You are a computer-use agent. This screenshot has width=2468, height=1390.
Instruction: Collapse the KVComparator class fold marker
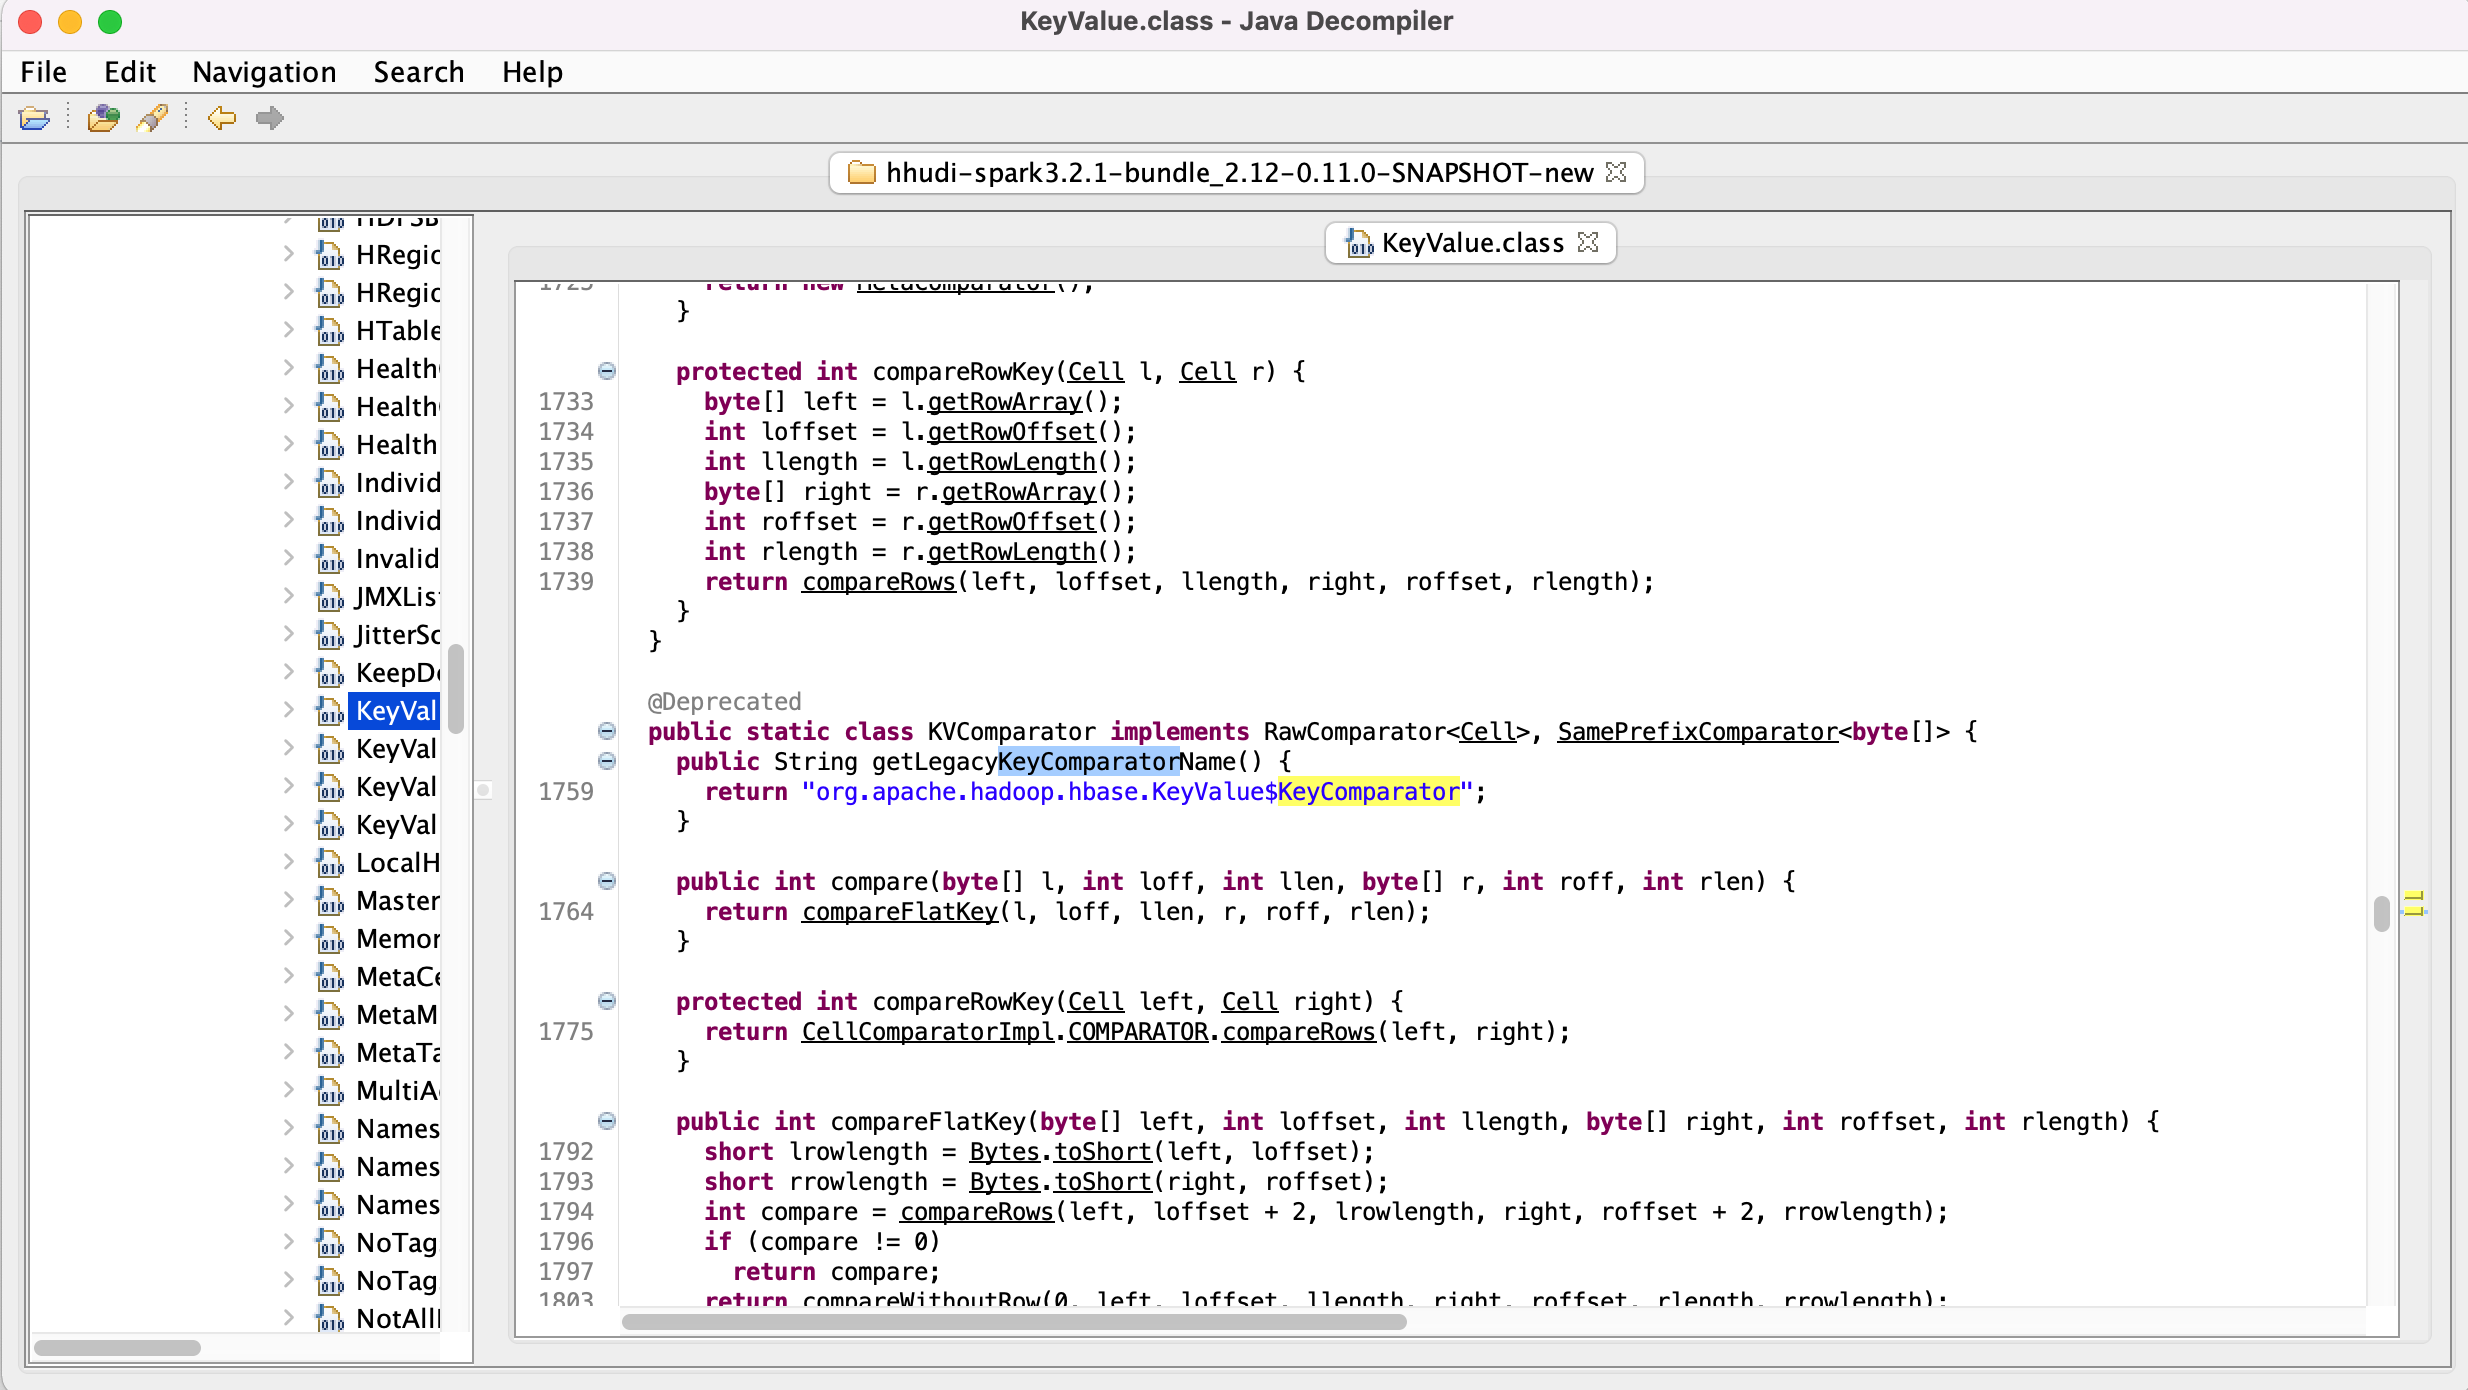(607, 731)
